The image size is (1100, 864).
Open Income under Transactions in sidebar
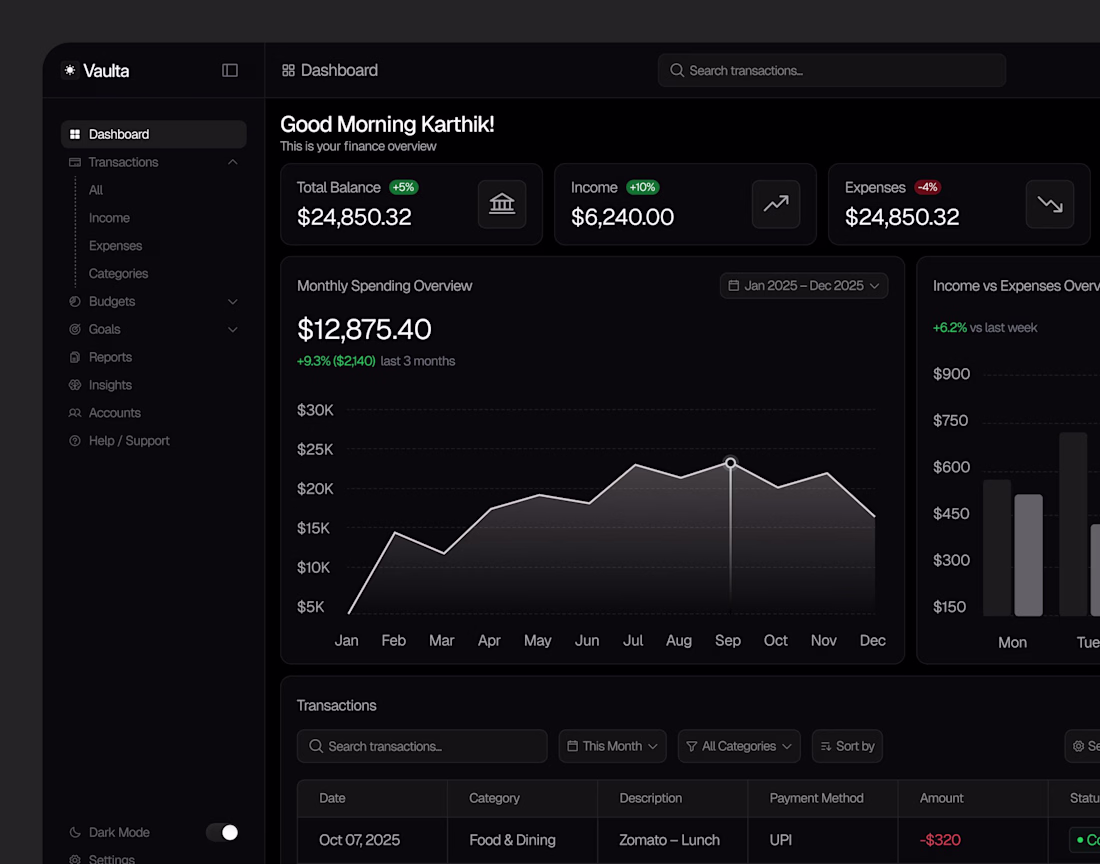[109, 218]
